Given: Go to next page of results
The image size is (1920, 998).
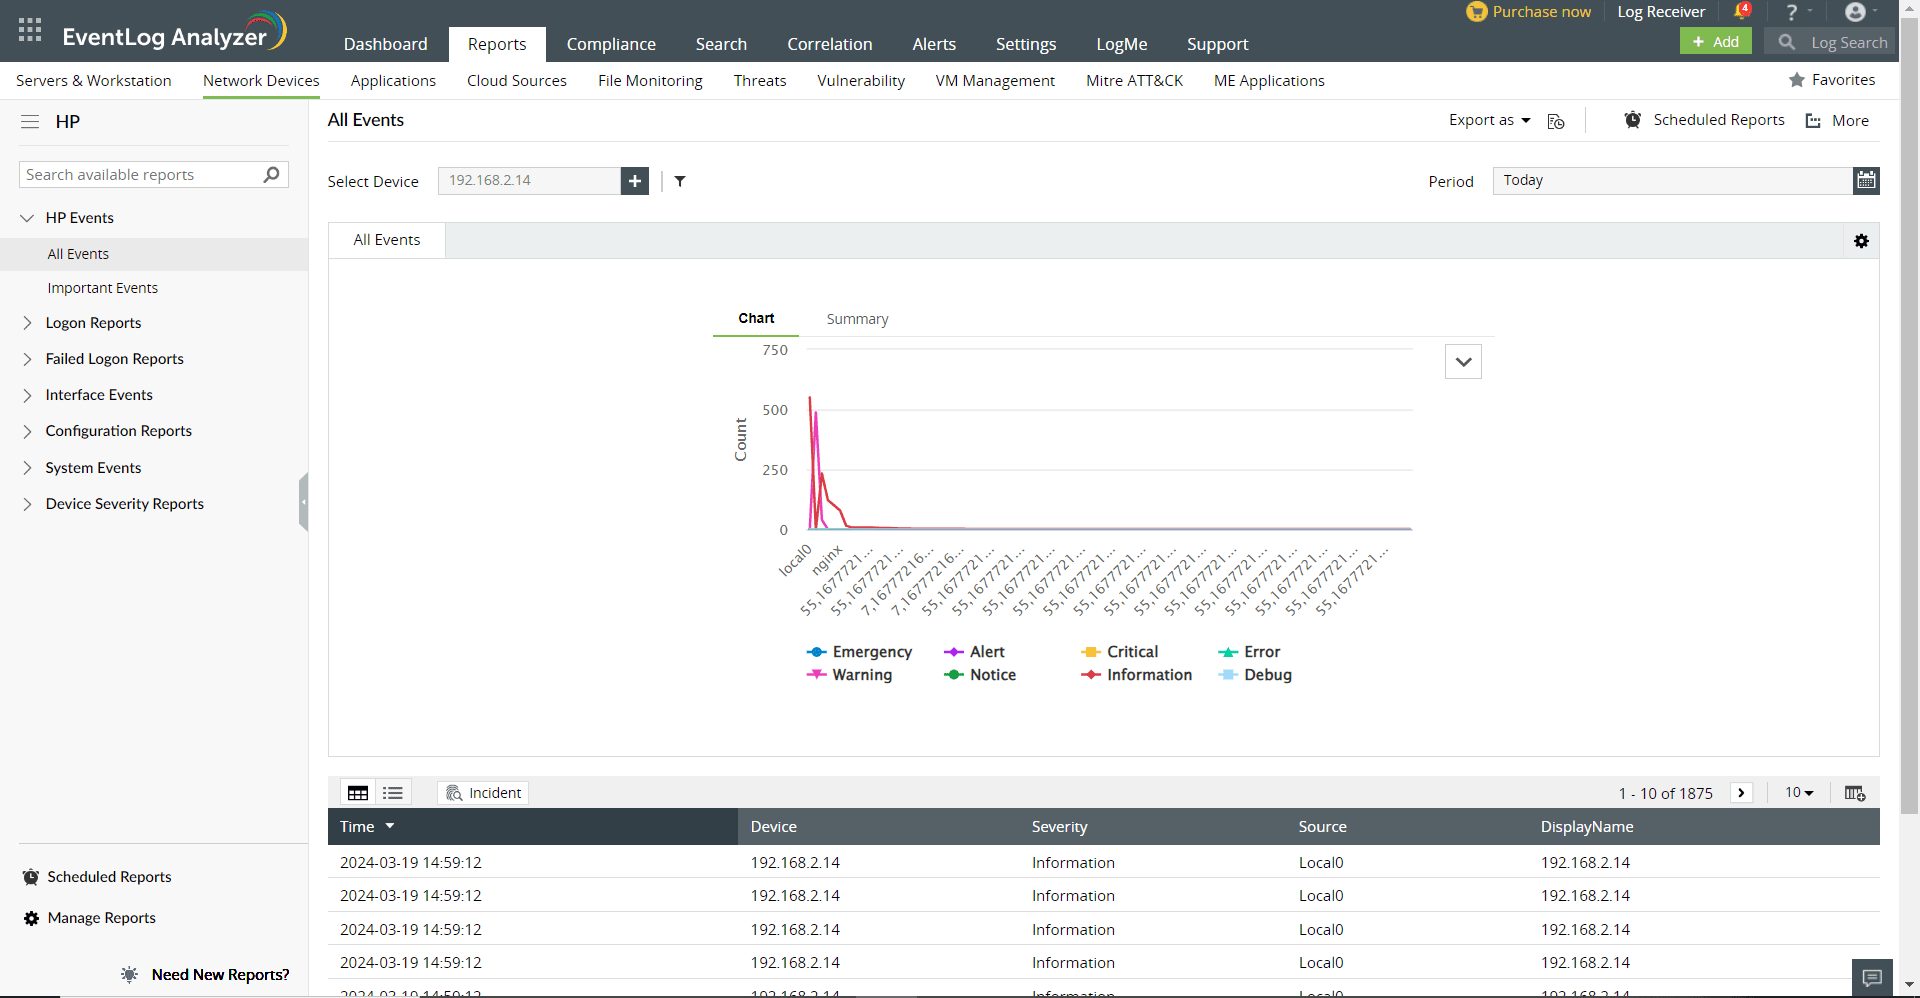Looking at the screenshot, I should point(1741,793).
